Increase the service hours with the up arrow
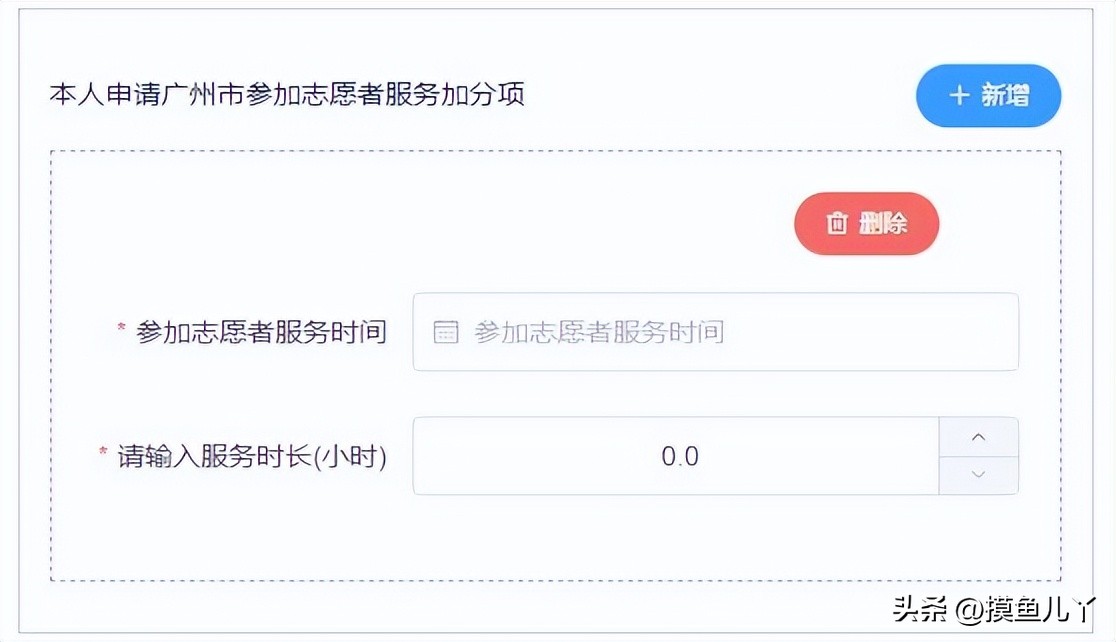The height and width of the screenshot is (642, 1116). click(978, 436)
